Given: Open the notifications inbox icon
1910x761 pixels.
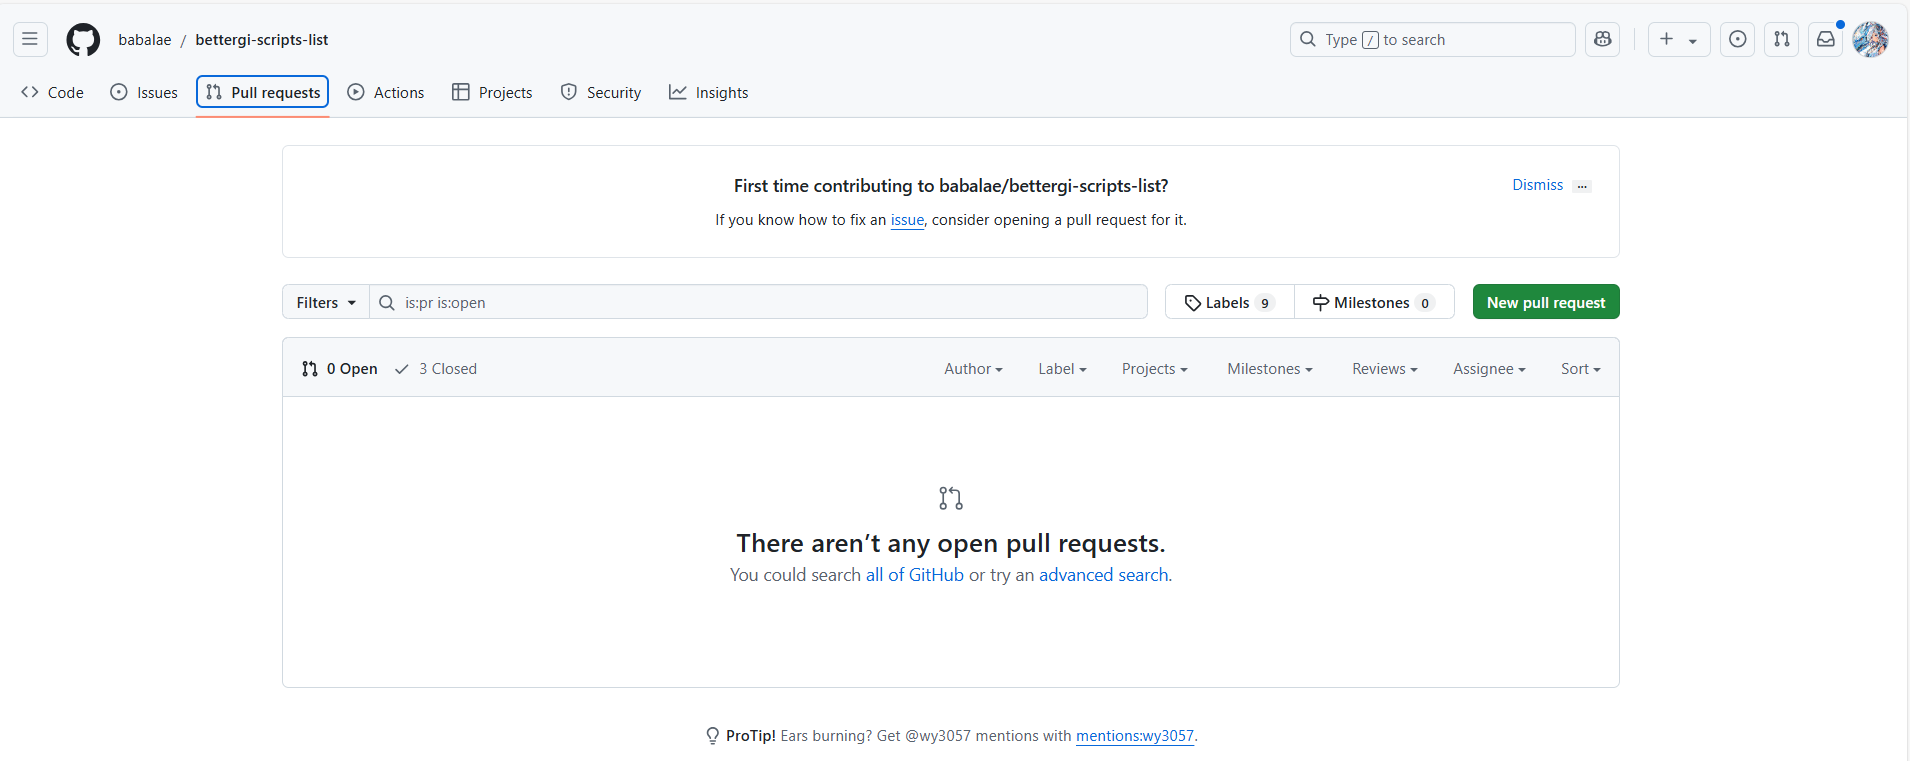Looking at the screenshot, I should (1826, 40).
